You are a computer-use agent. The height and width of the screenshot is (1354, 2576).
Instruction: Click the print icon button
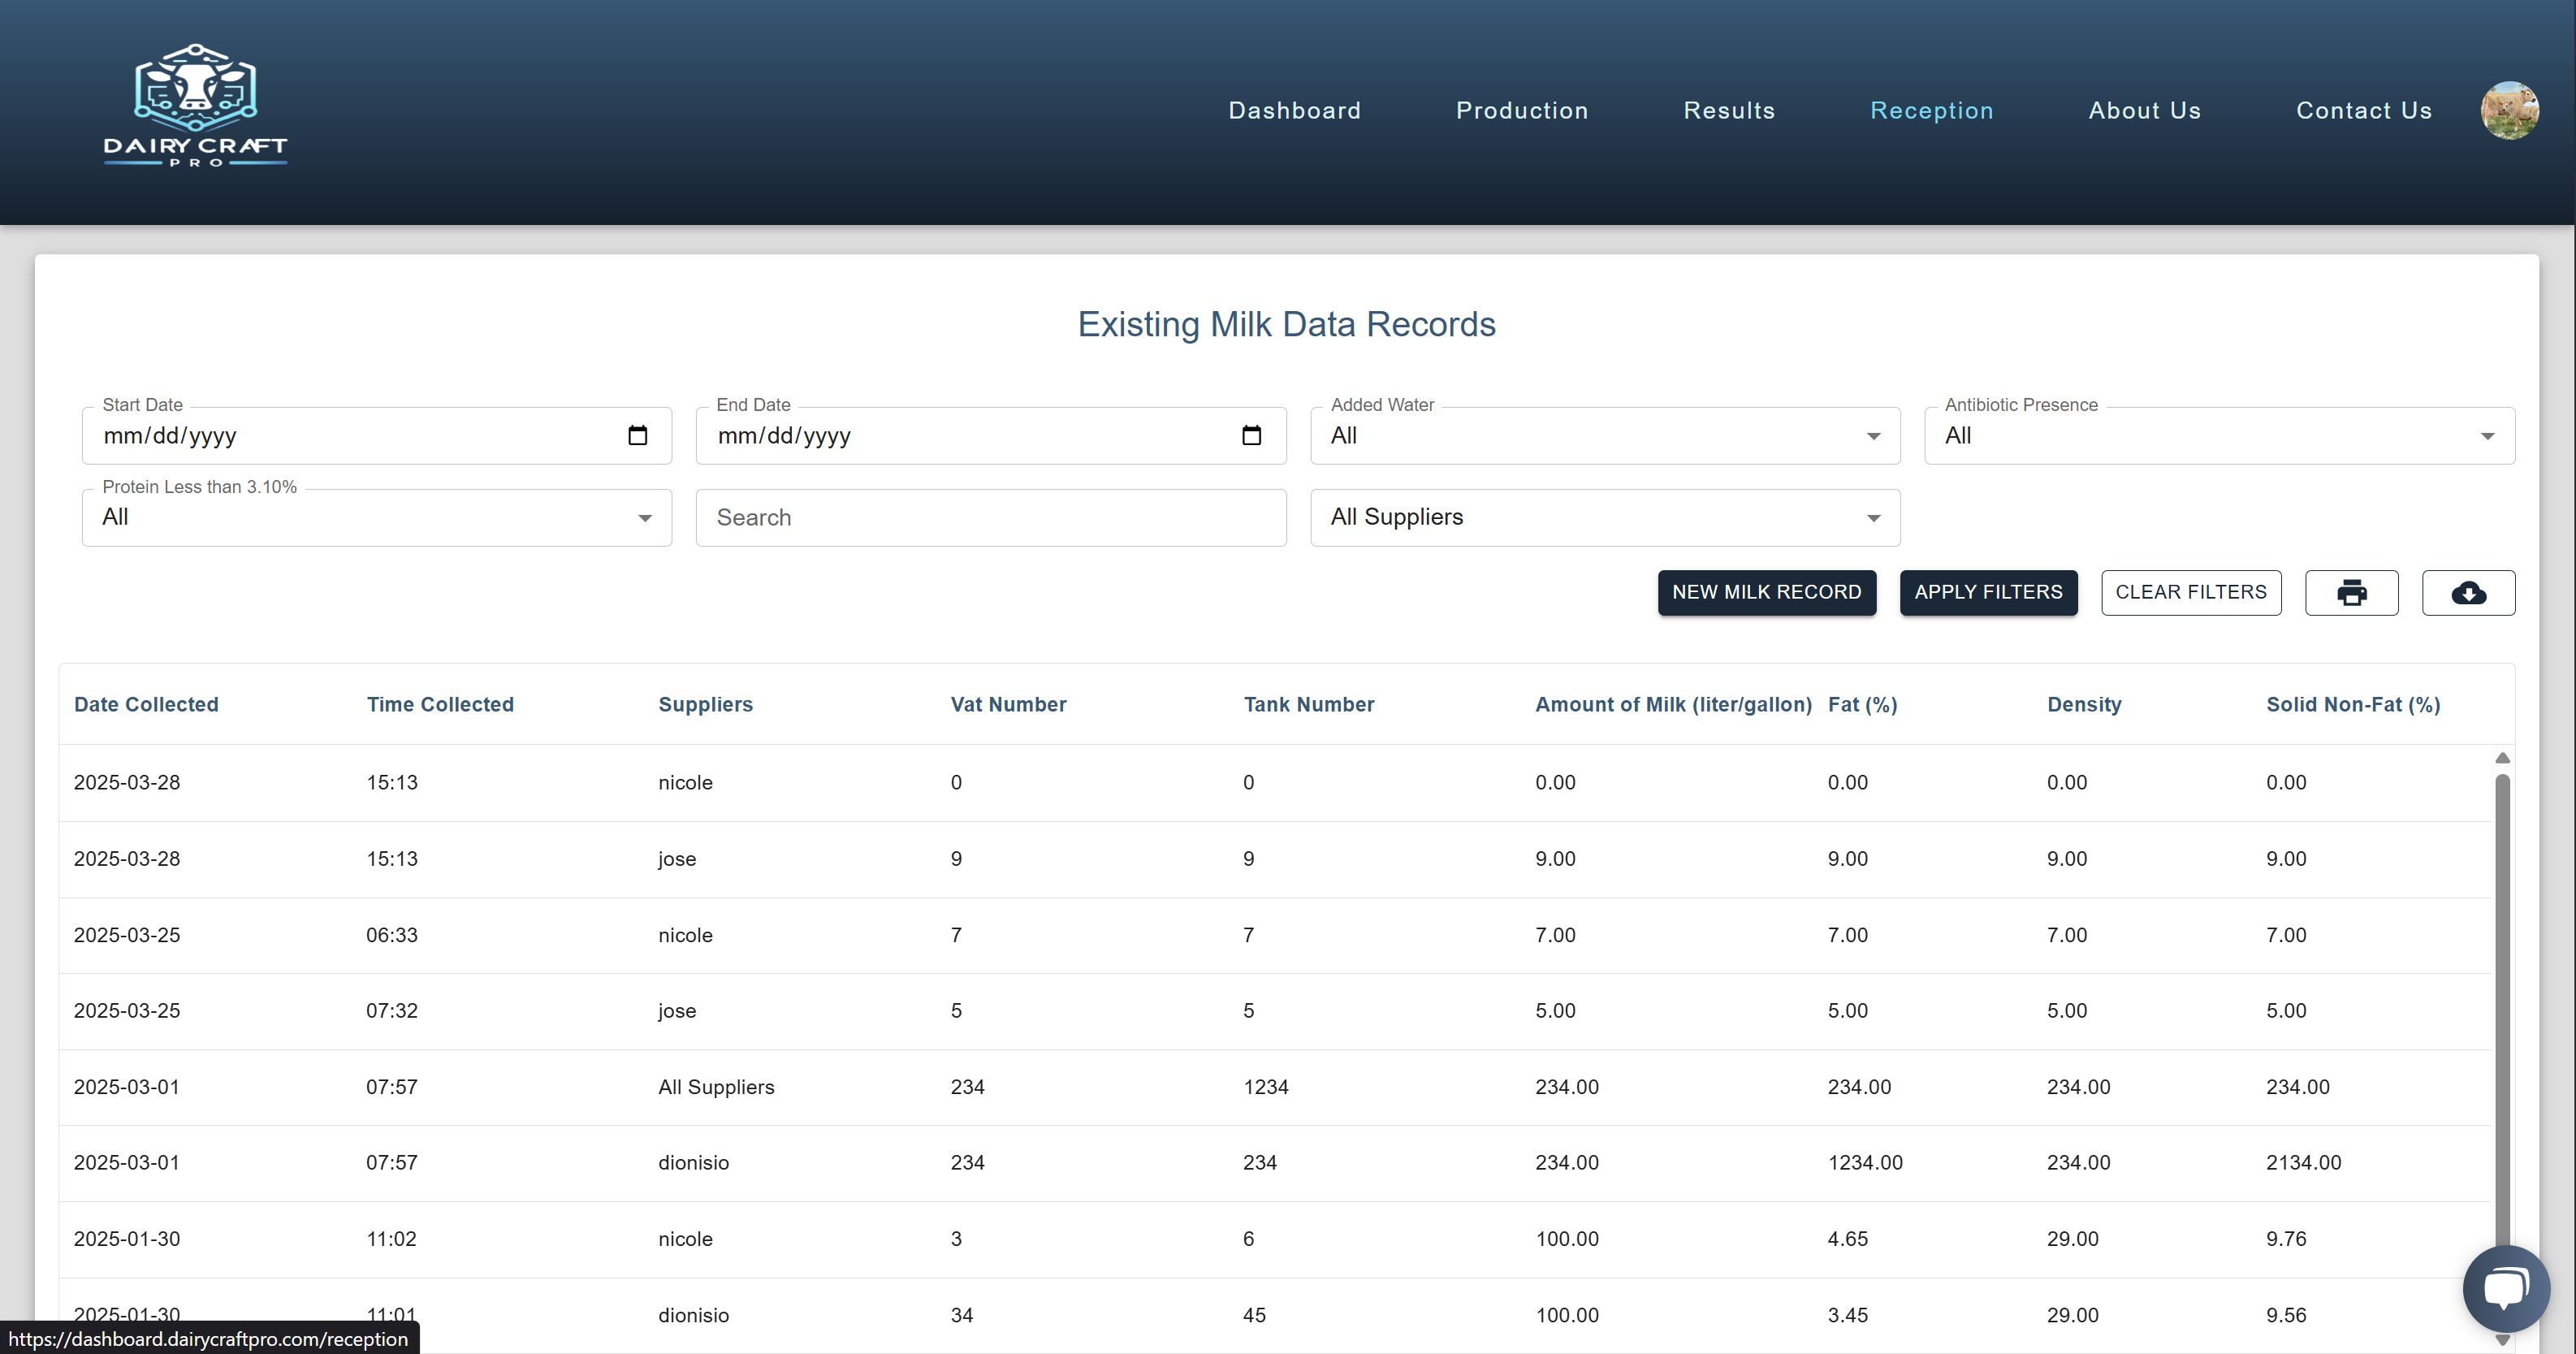click(2350, 593)
